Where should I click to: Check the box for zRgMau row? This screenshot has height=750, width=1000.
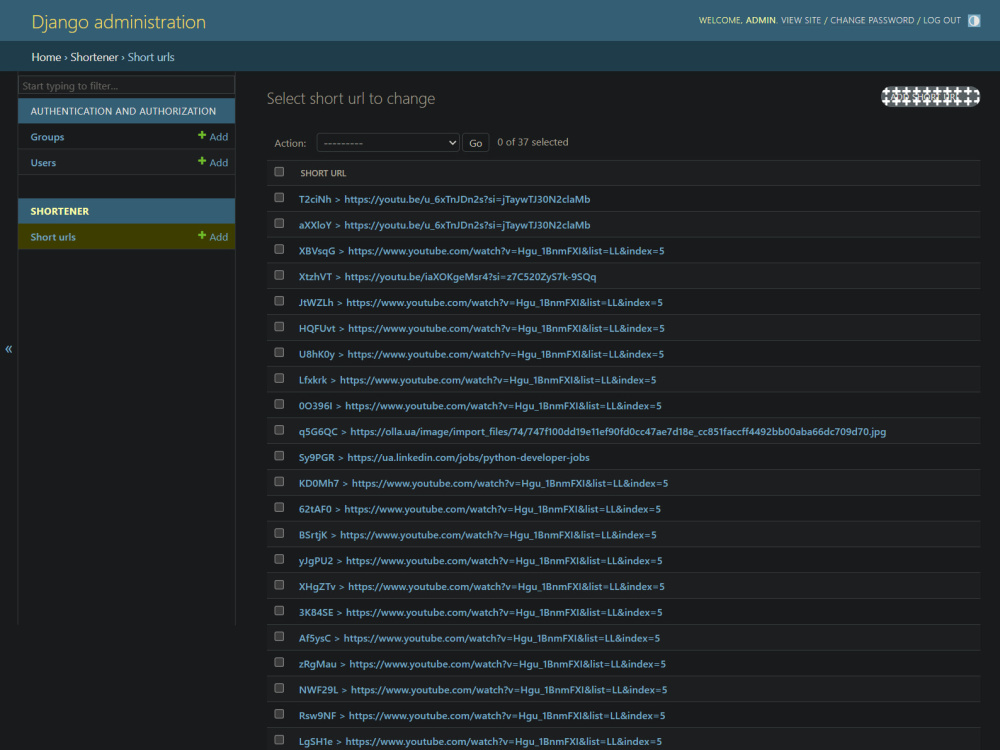pyautogui.click(x=279, y=662)
